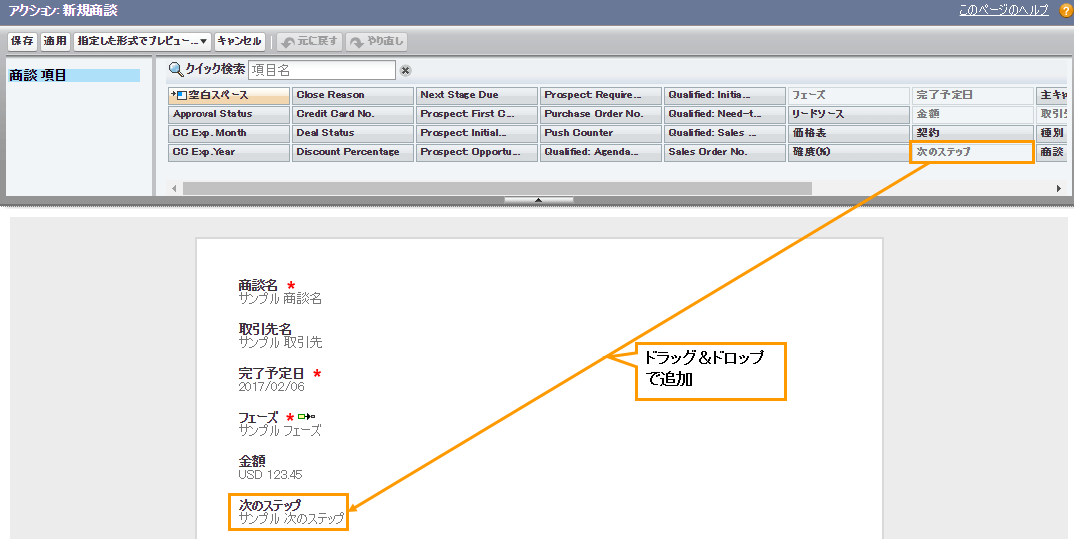Click the 保存 button

[x=22, y=41]
